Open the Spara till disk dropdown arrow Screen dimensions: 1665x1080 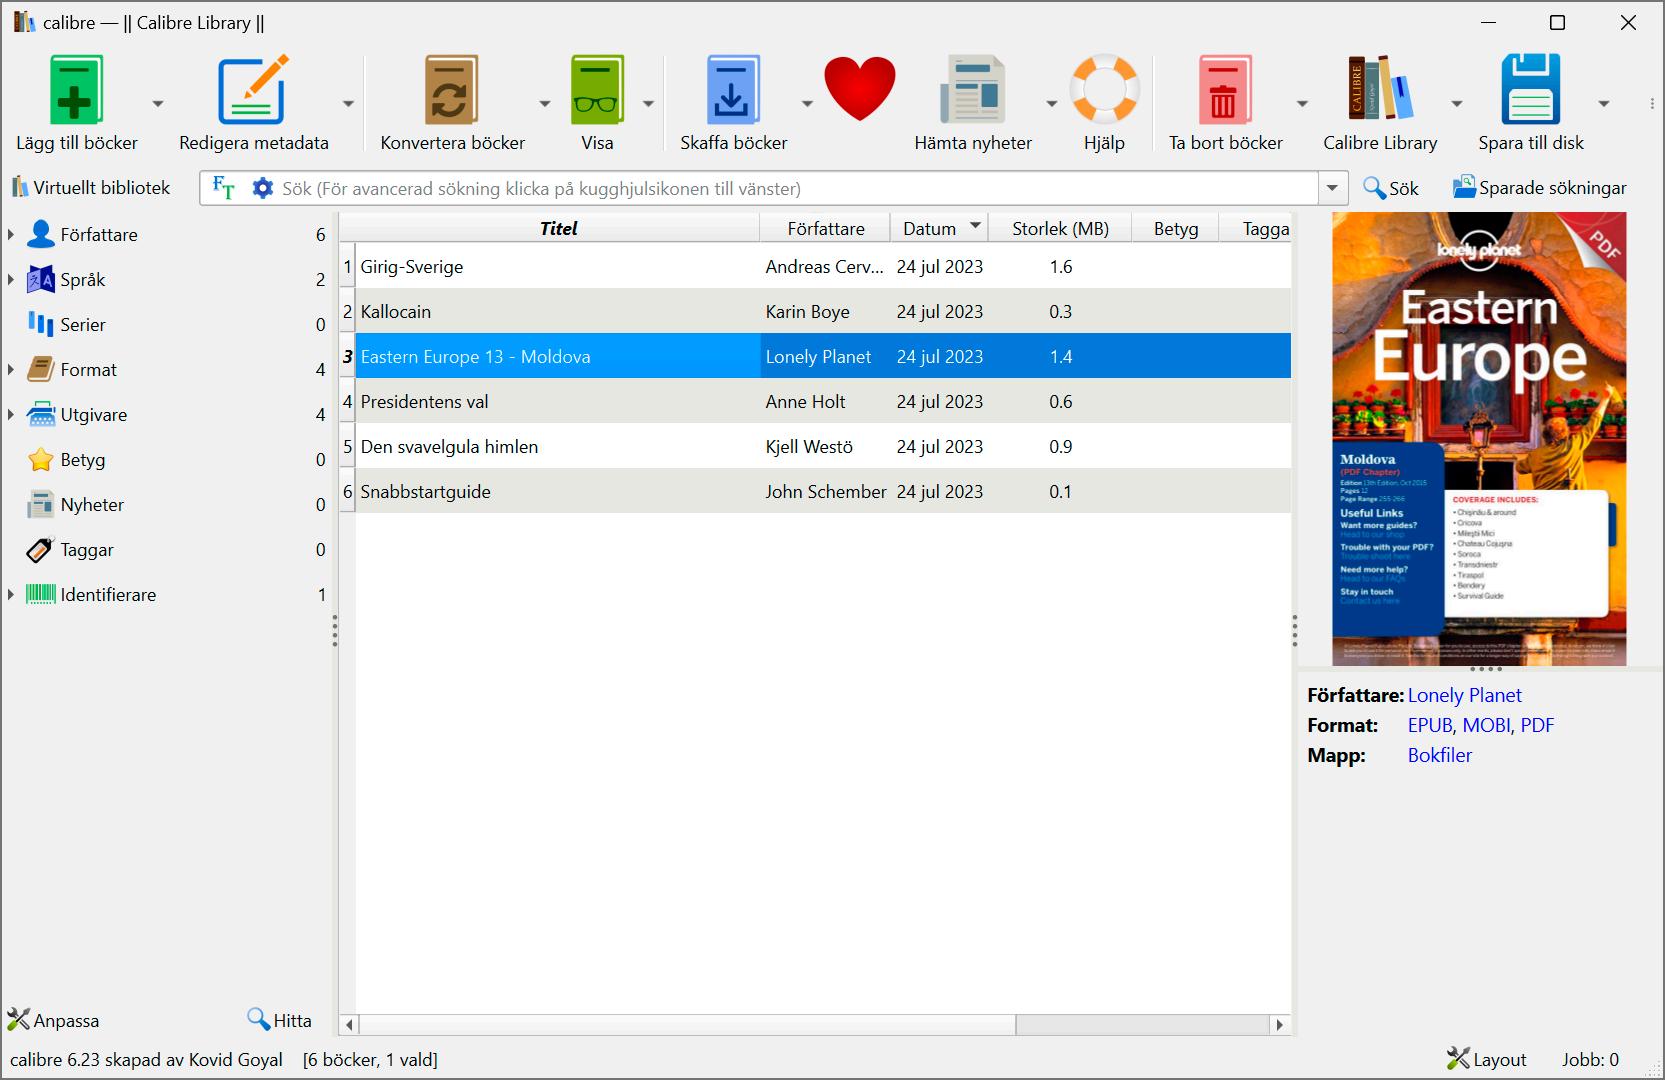click(1604, 103)
